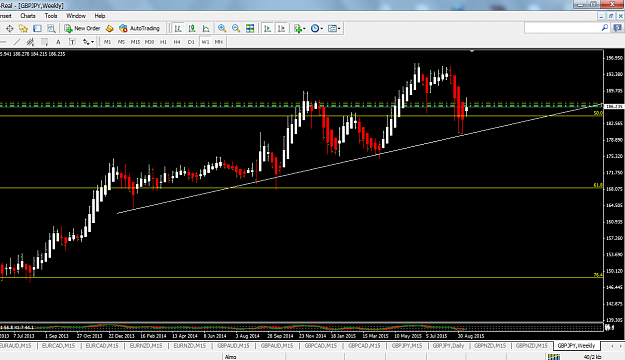Expand the Indicators list dropdown
The height and width of the screenshot is (360, 625).
pyautogui.click(x=299, y=28)
